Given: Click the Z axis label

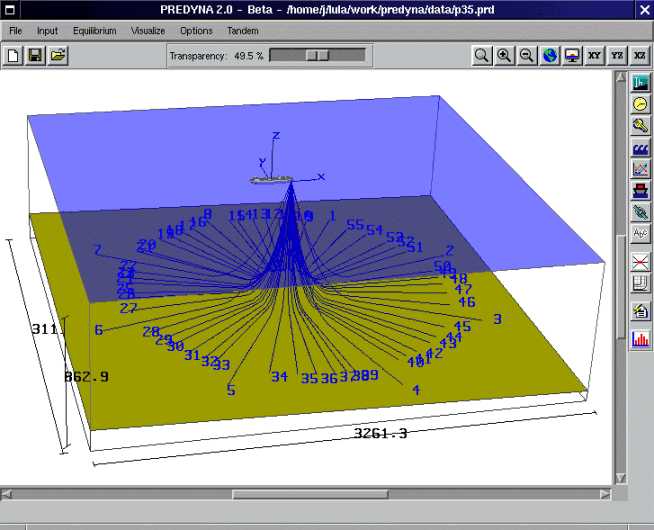Looking at the screenshot, I should click(x=276, y=135).
